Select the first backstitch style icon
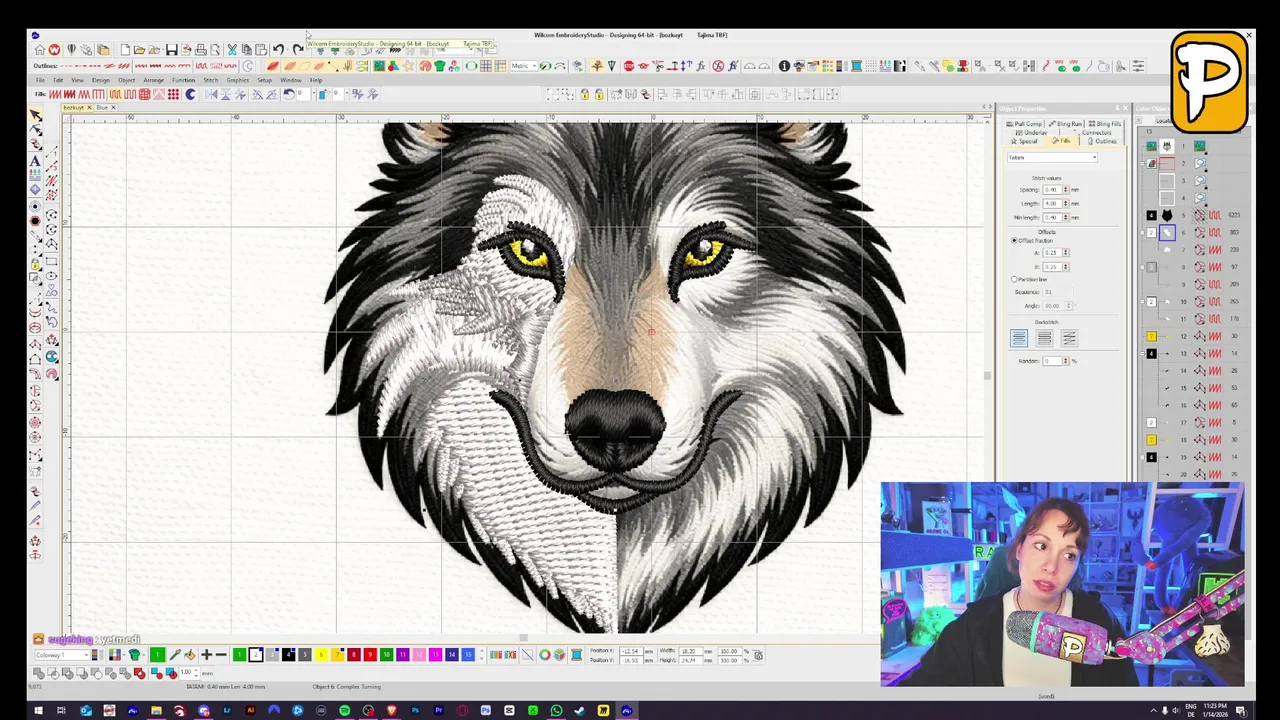This screenshot has height=720, width=1280. pos(1018,339)
